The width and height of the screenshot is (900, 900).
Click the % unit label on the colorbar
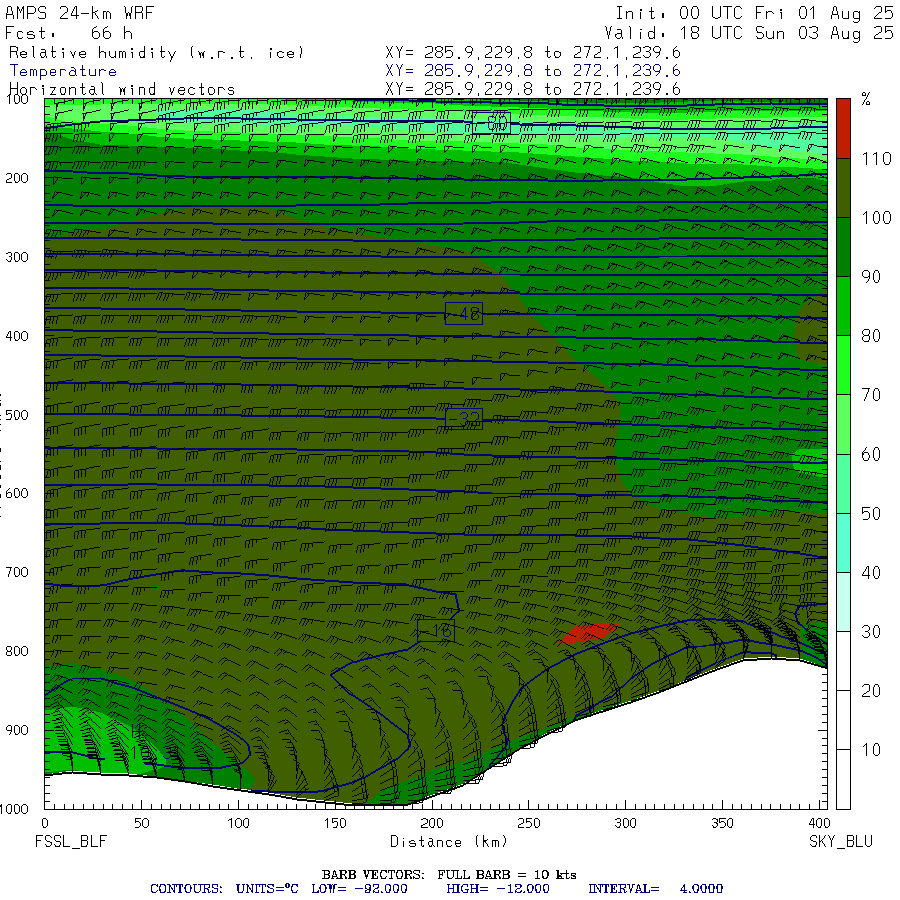click(866, 99)
